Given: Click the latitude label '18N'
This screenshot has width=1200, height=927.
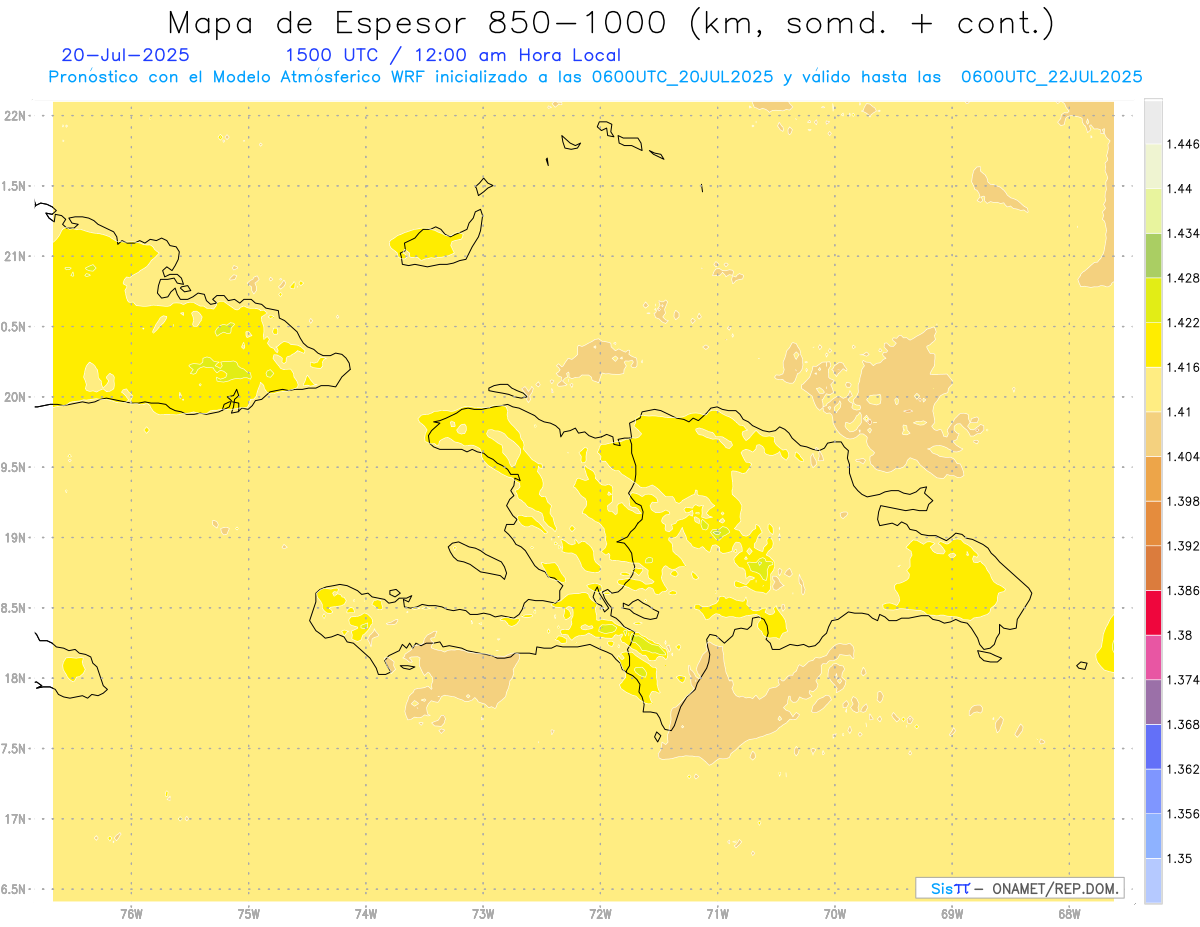Looking at the screenshot, I should point(15,678).
